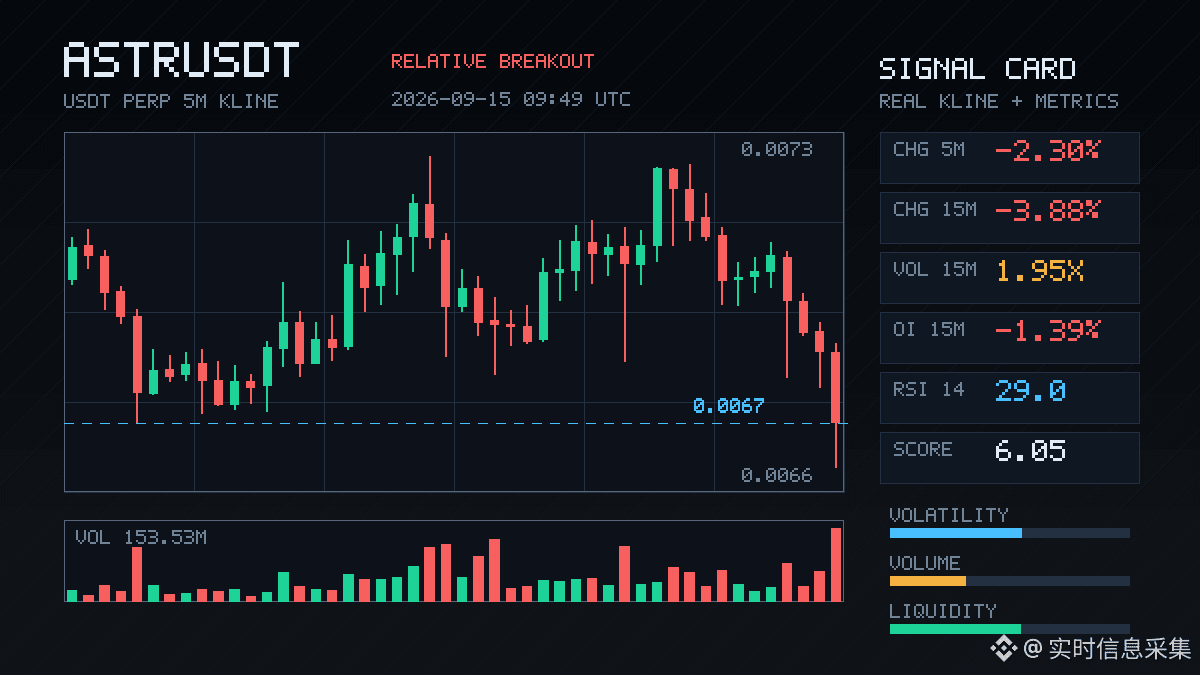Select the CHG 15M metric card
Viewport: 1200px width, 675px height.
point(1009,218)
